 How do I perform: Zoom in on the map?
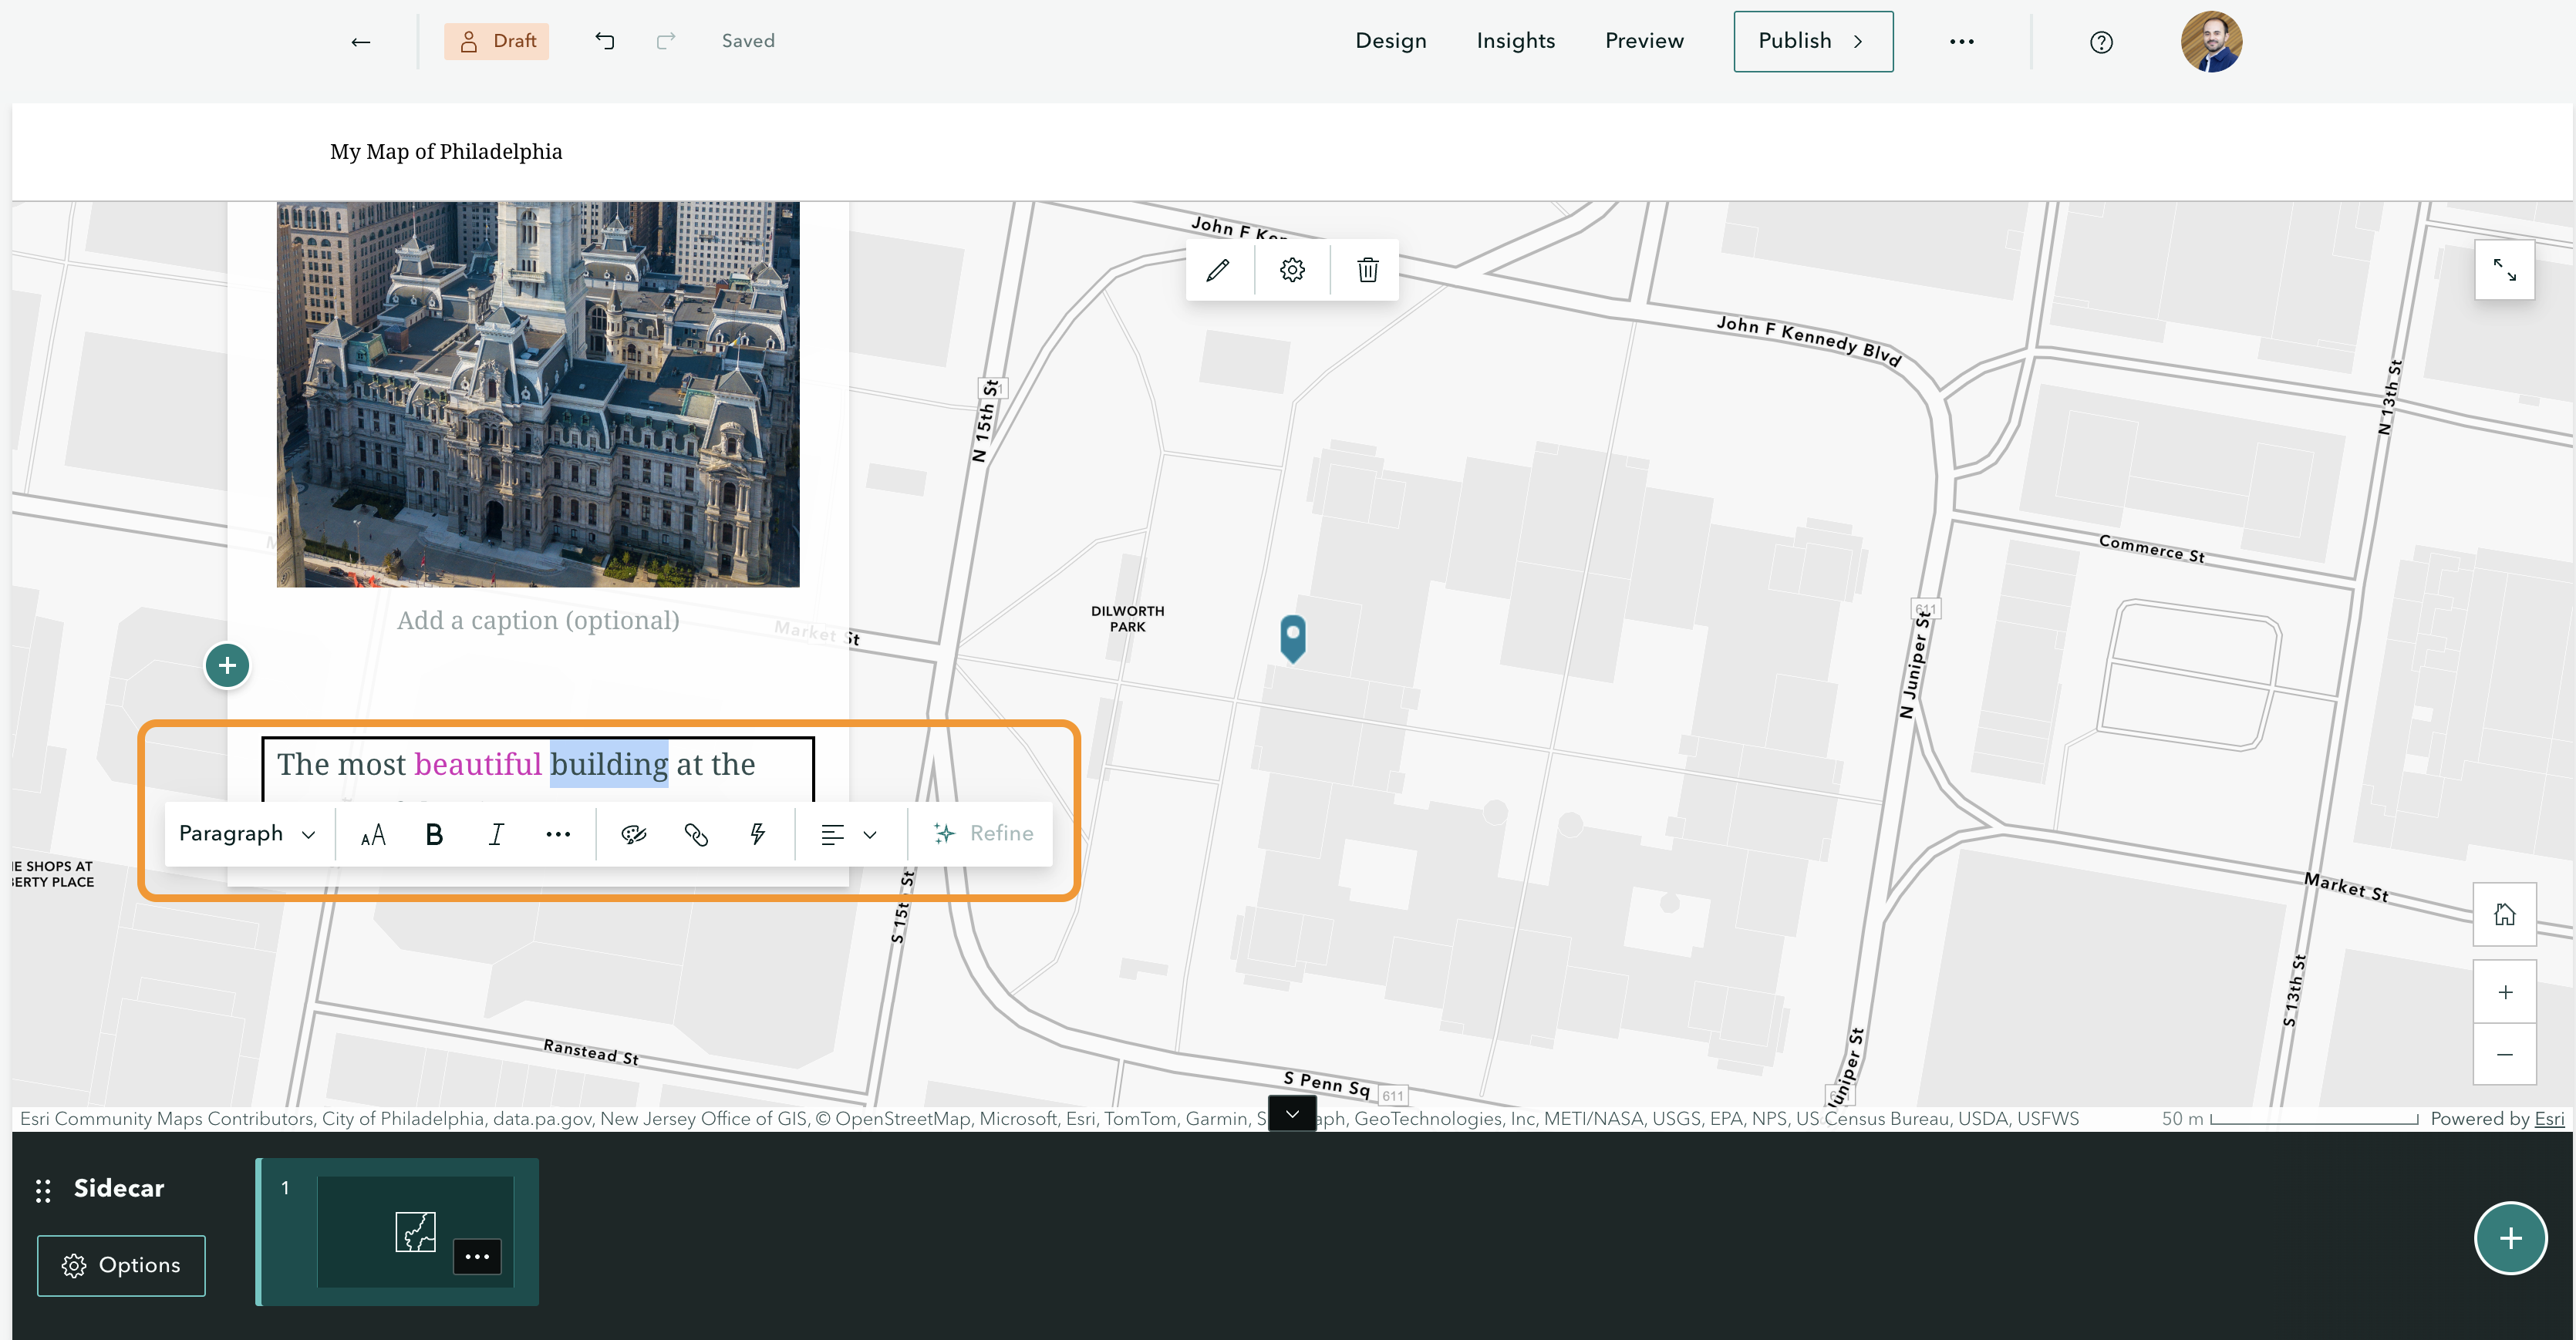[x=2504, y=991]
